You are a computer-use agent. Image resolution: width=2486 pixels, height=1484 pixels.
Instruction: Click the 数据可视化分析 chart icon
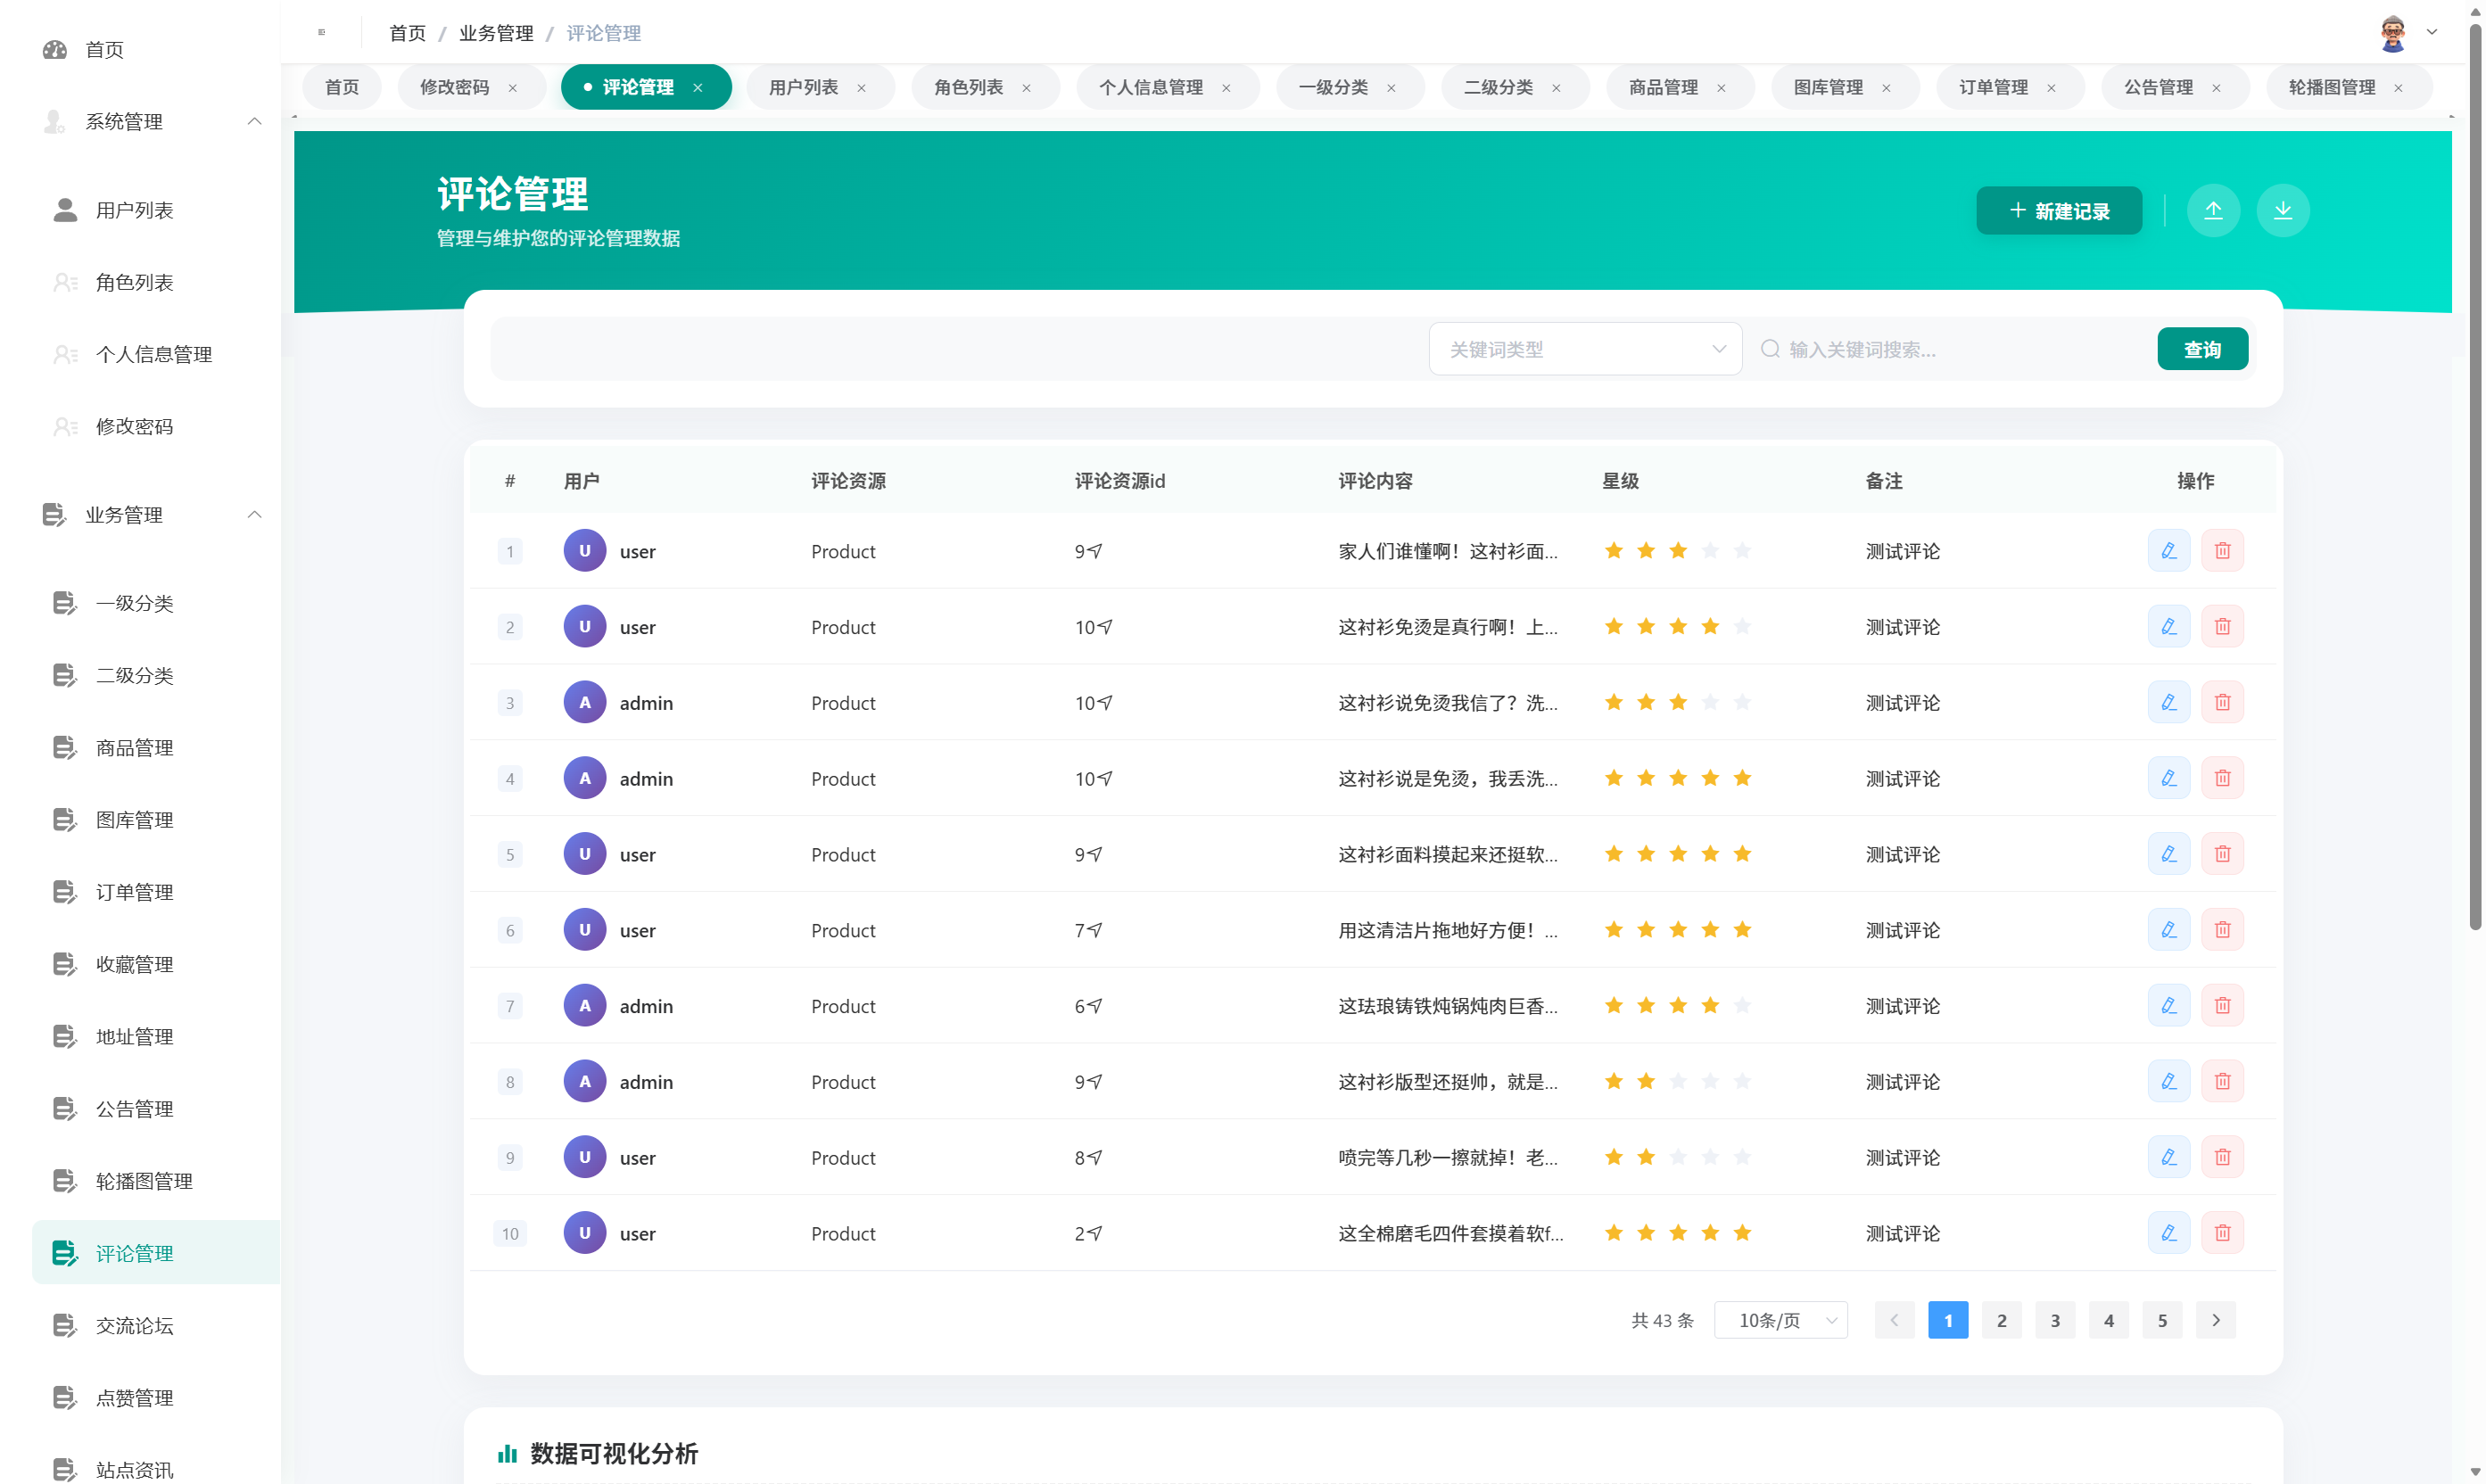(509, 1453)
